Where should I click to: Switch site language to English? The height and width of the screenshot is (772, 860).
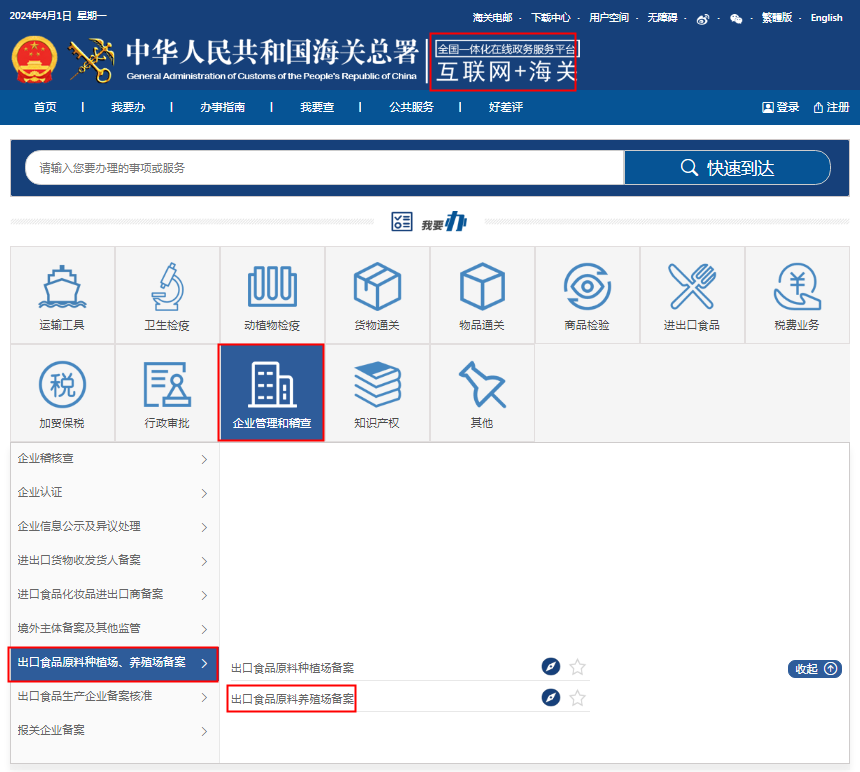click(827, 18)
